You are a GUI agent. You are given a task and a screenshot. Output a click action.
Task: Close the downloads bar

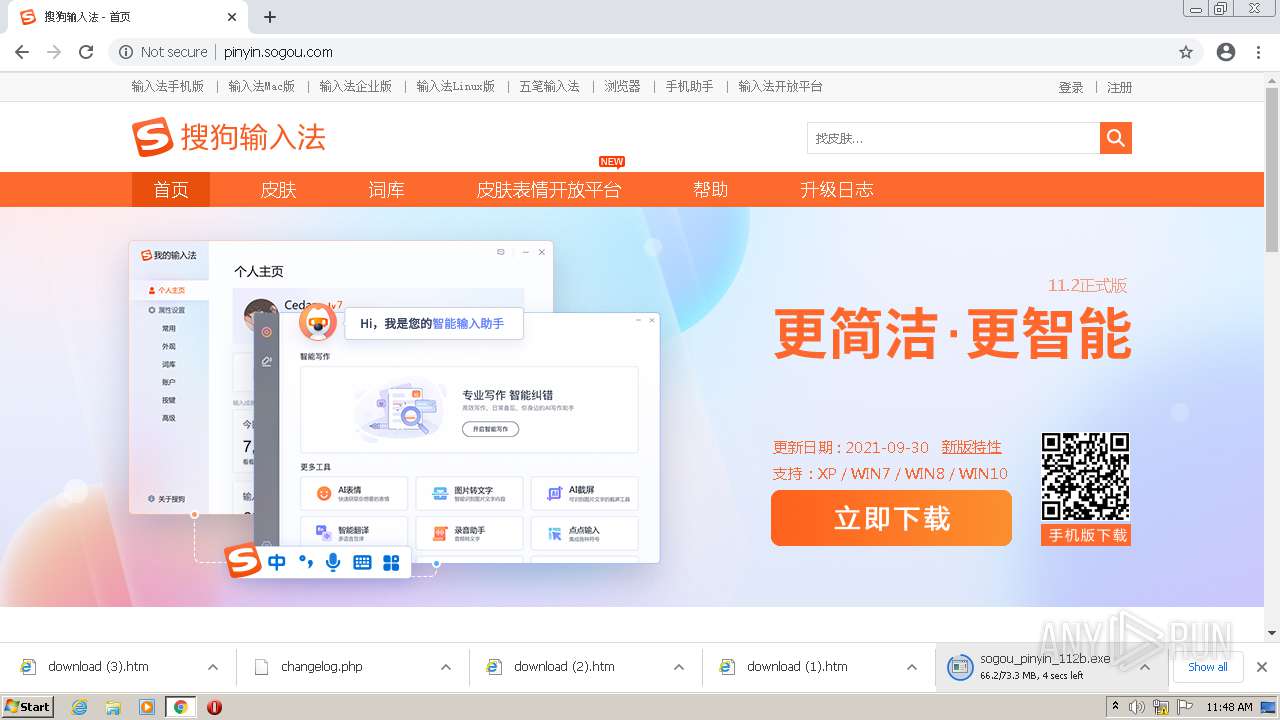1262,667
